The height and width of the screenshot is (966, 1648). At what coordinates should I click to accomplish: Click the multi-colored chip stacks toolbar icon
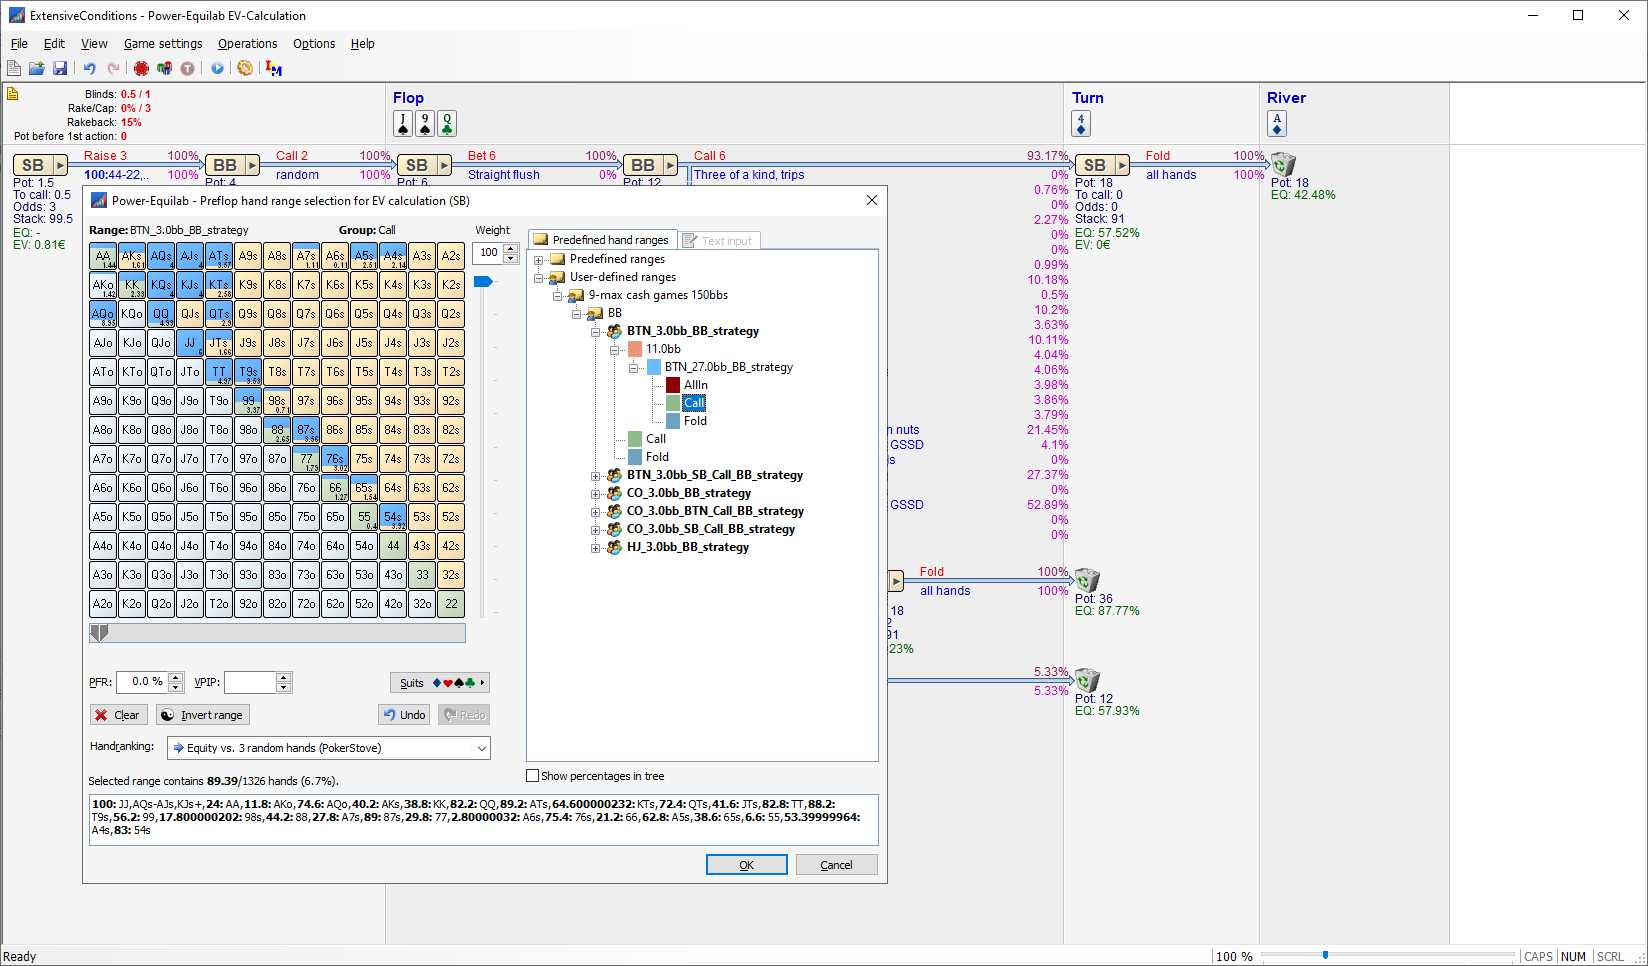click(x=164, y=68)
